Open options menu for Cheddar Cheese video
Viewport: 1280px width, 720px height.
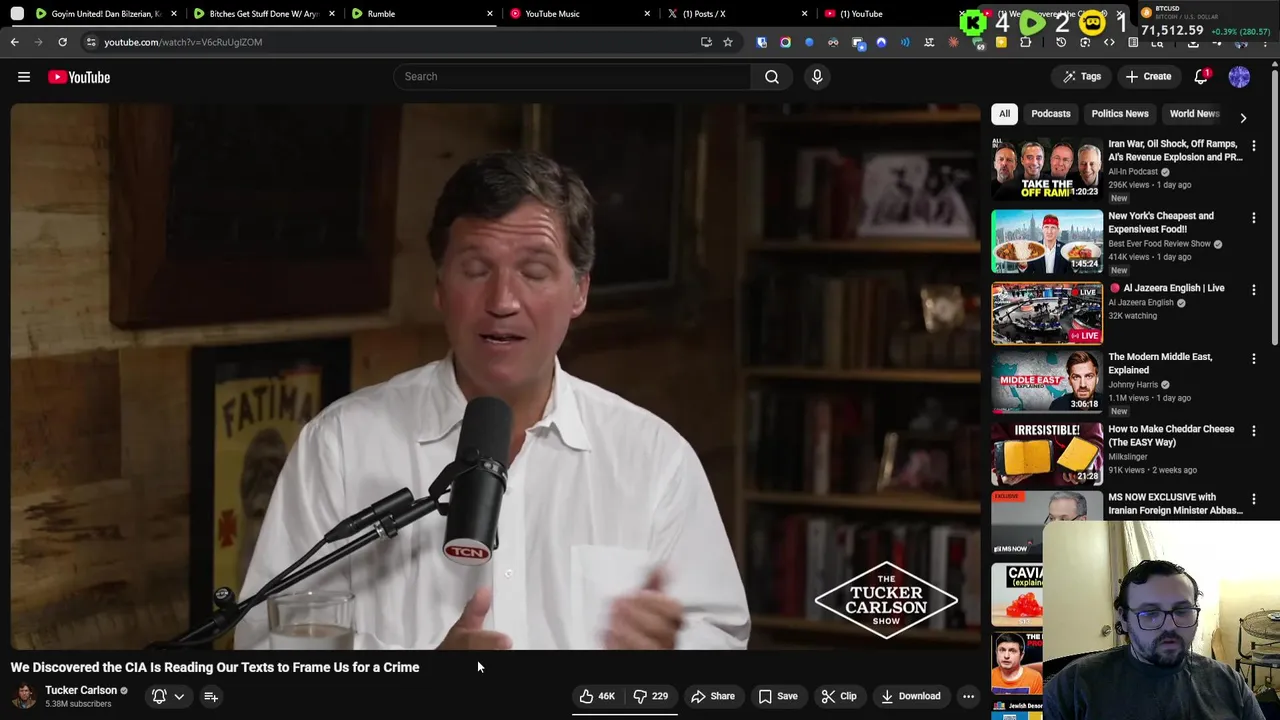coord(1254,431)
